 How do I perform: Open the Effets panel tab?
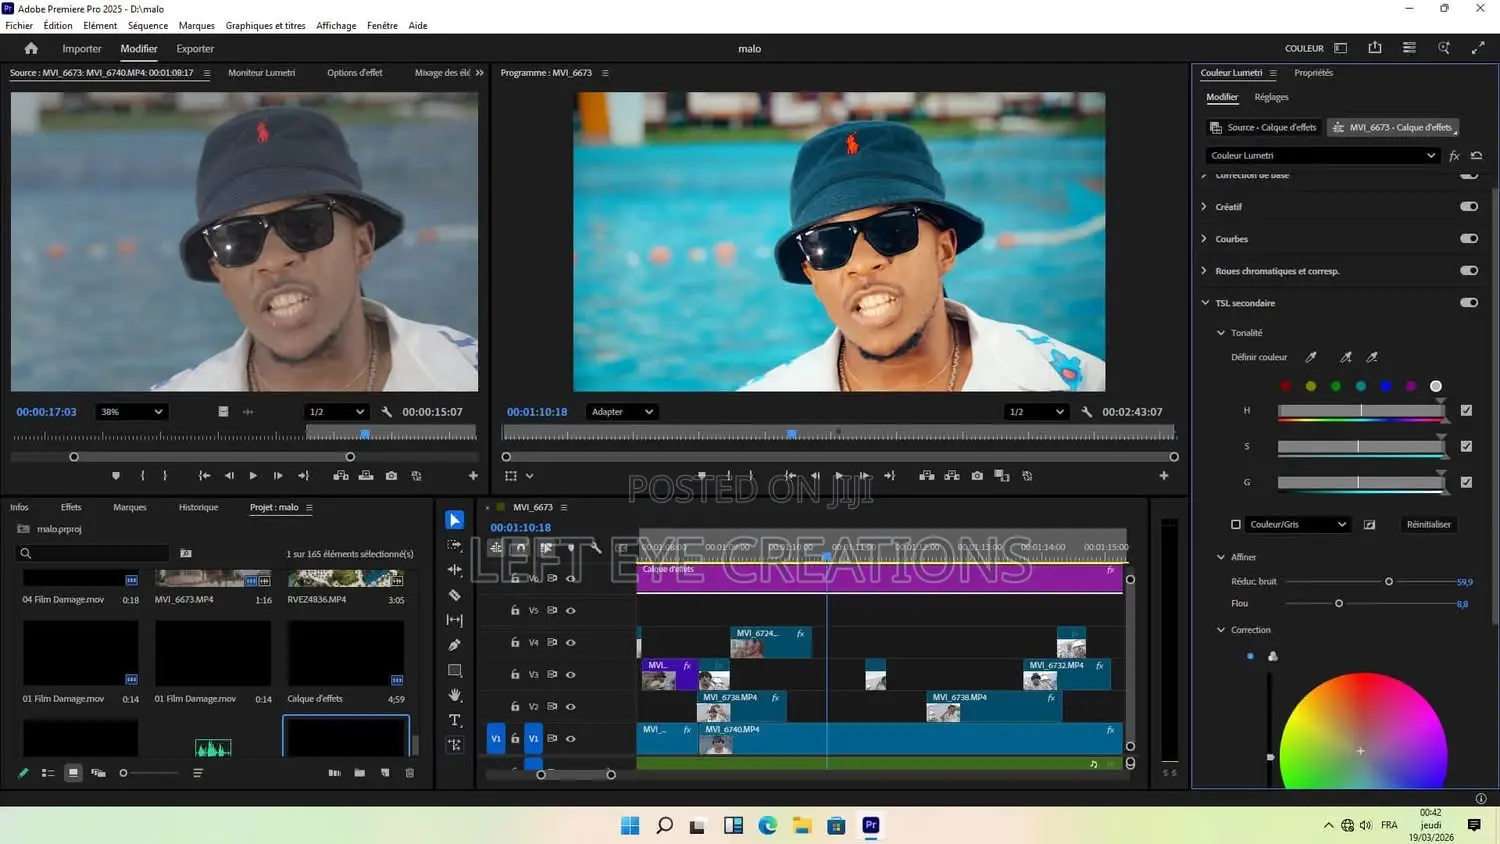point(71,507)
